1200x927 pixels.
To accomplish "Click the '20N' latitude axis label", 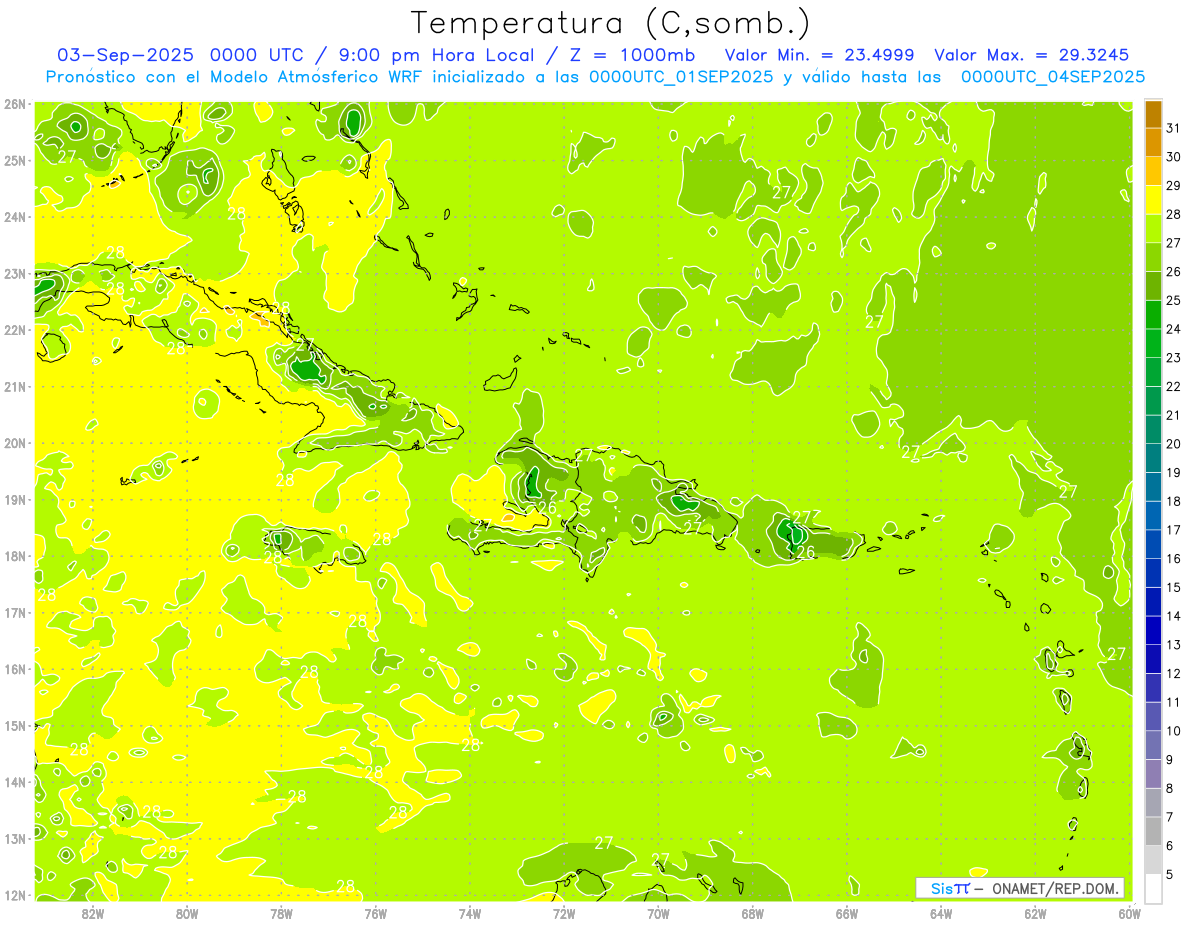I will (14, 443).
